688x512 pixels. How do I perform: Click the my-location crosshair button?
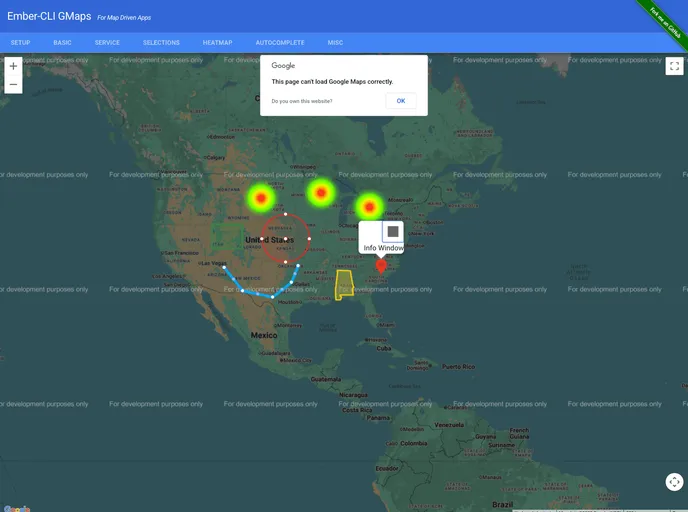coord(674,482)
